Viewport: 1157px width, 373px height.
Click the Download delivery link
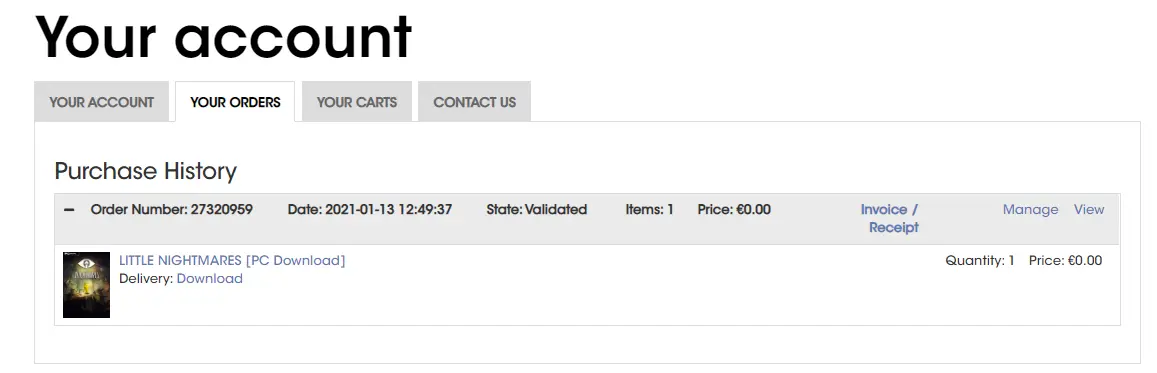210,279
